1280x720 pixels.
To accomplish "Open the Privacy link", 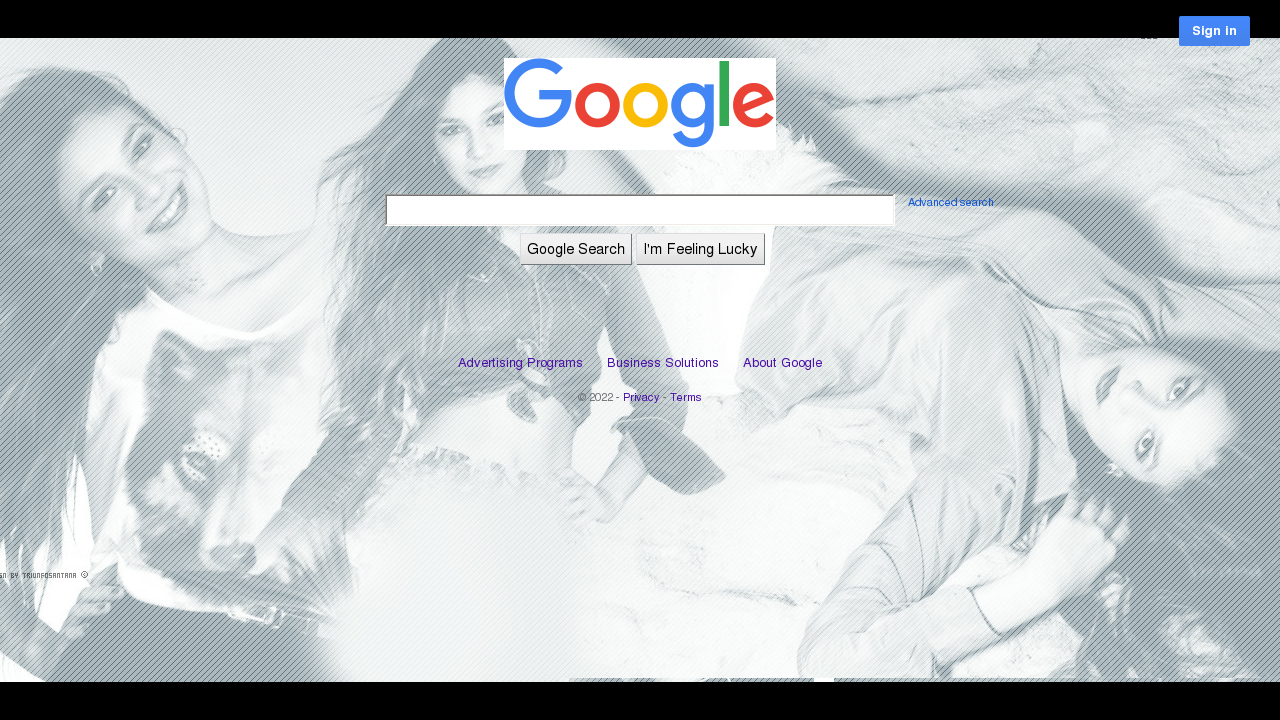I will point(641,397).
